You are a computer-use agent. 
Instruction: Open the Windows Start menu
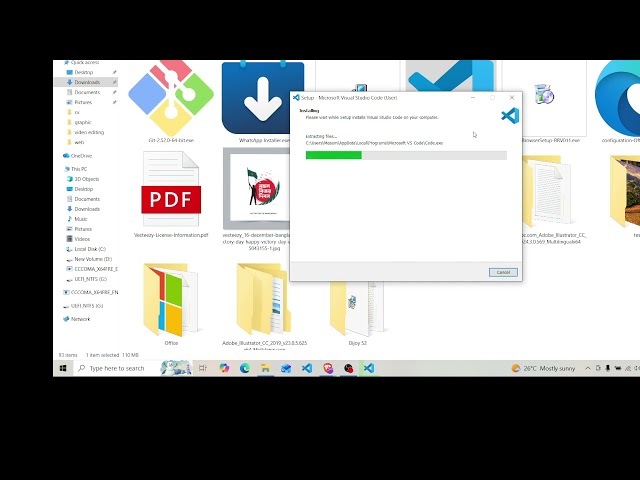[x=63, y=368]
